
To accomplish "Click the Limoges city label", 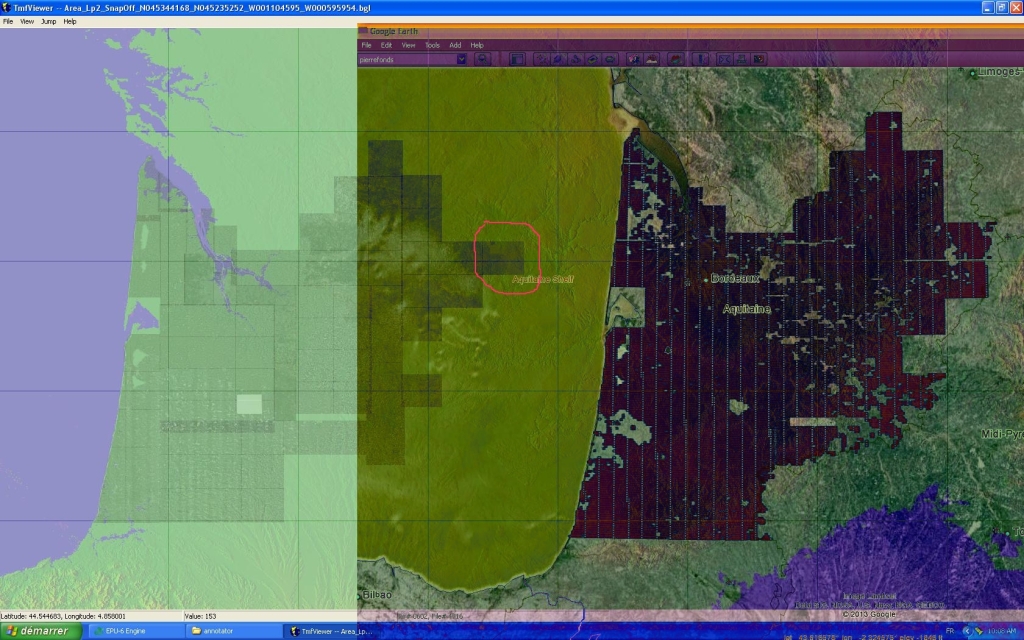I will 999,72.
